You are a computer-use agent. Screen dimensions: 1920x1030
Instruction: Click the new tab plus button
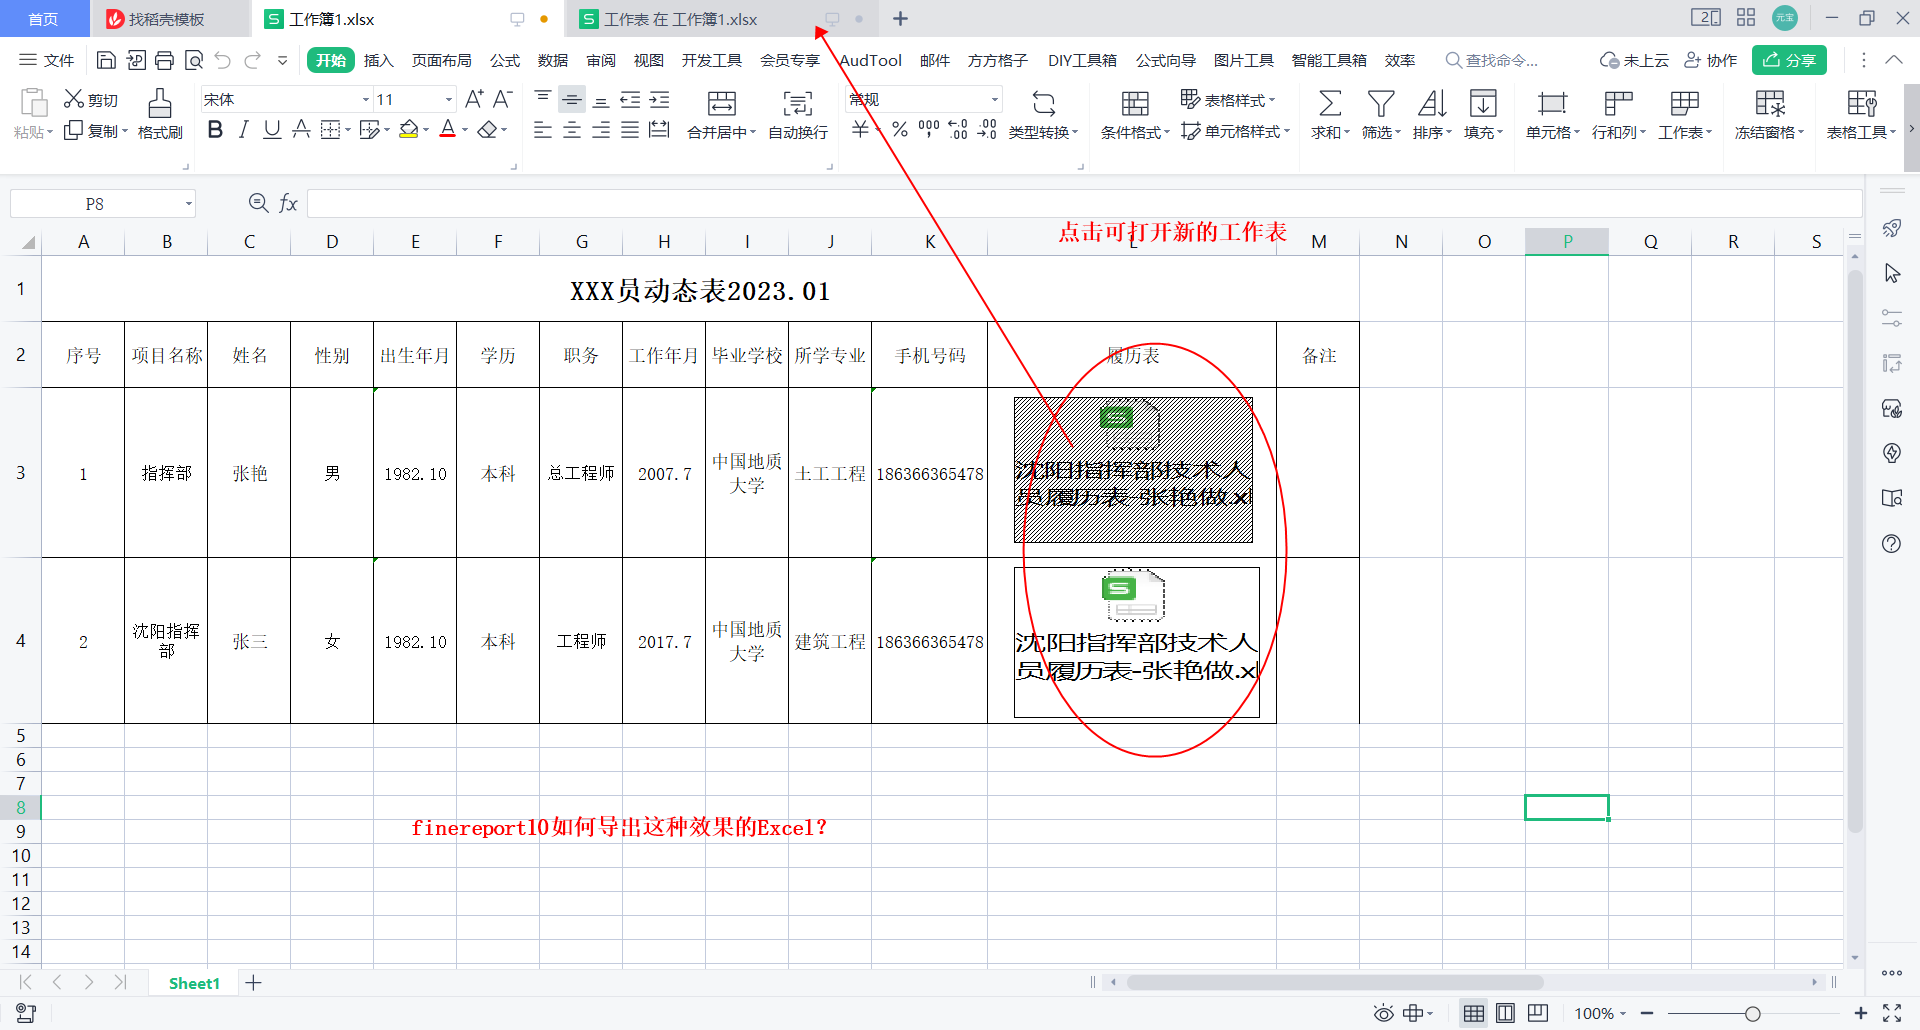(x=901, y=19)
